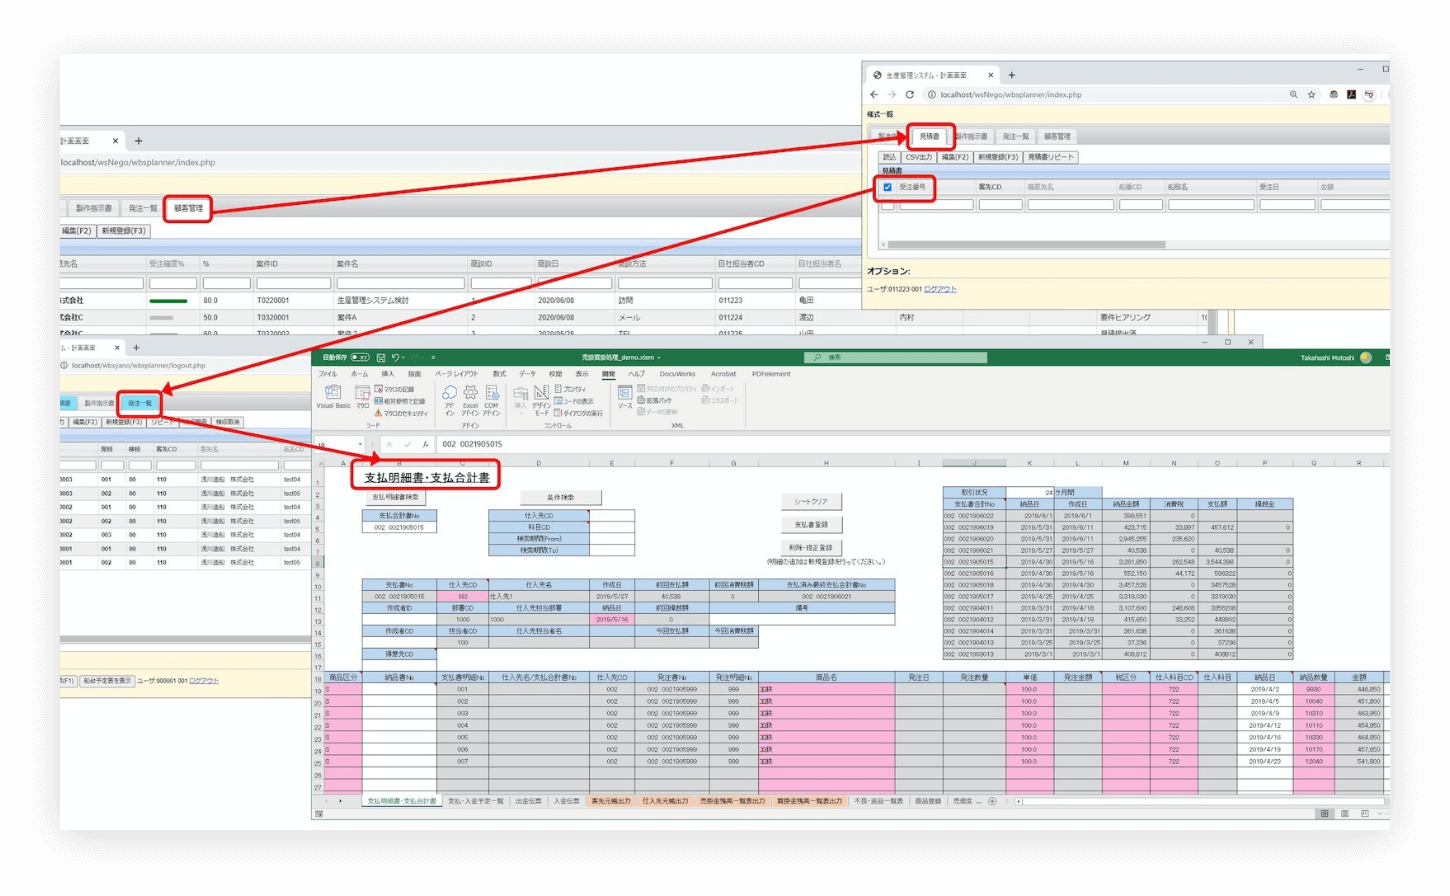Open XML ソース source pane icon
The image size is (1450, 896).
(x=625, y=397)
